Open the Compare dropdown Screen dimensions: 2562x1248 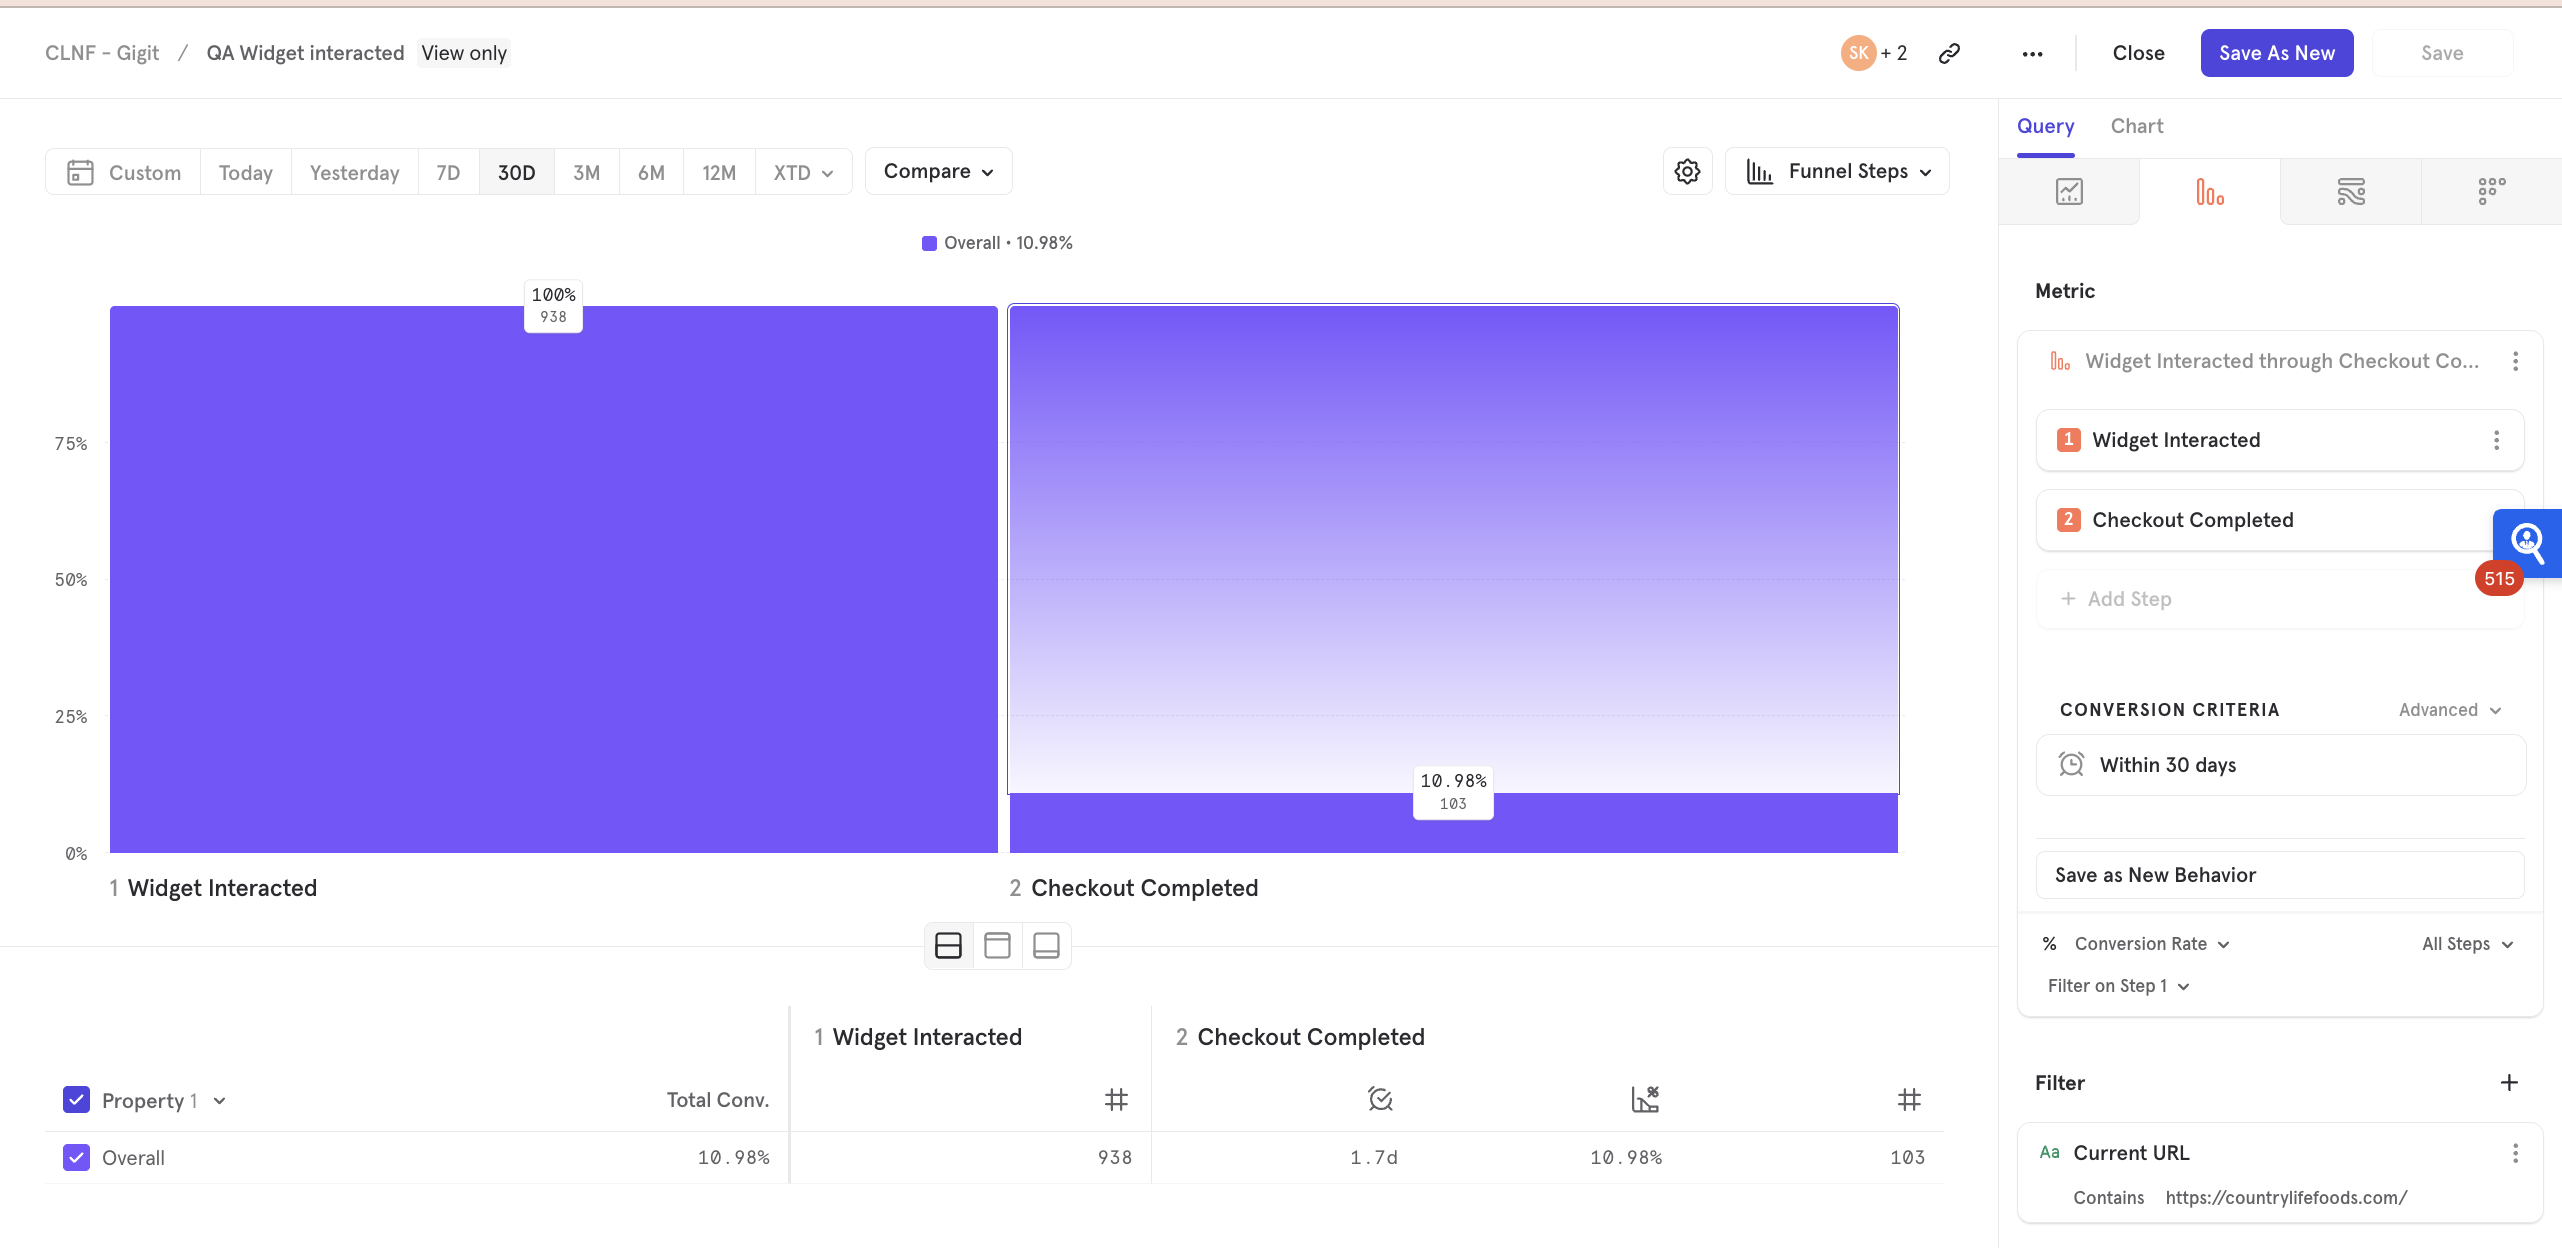click(938, 171)
